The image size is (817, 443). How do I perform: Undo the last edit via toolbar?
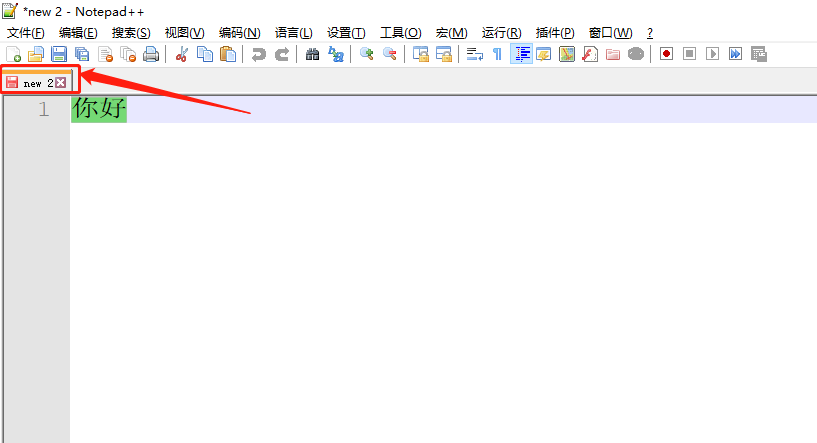click(258, 54)
